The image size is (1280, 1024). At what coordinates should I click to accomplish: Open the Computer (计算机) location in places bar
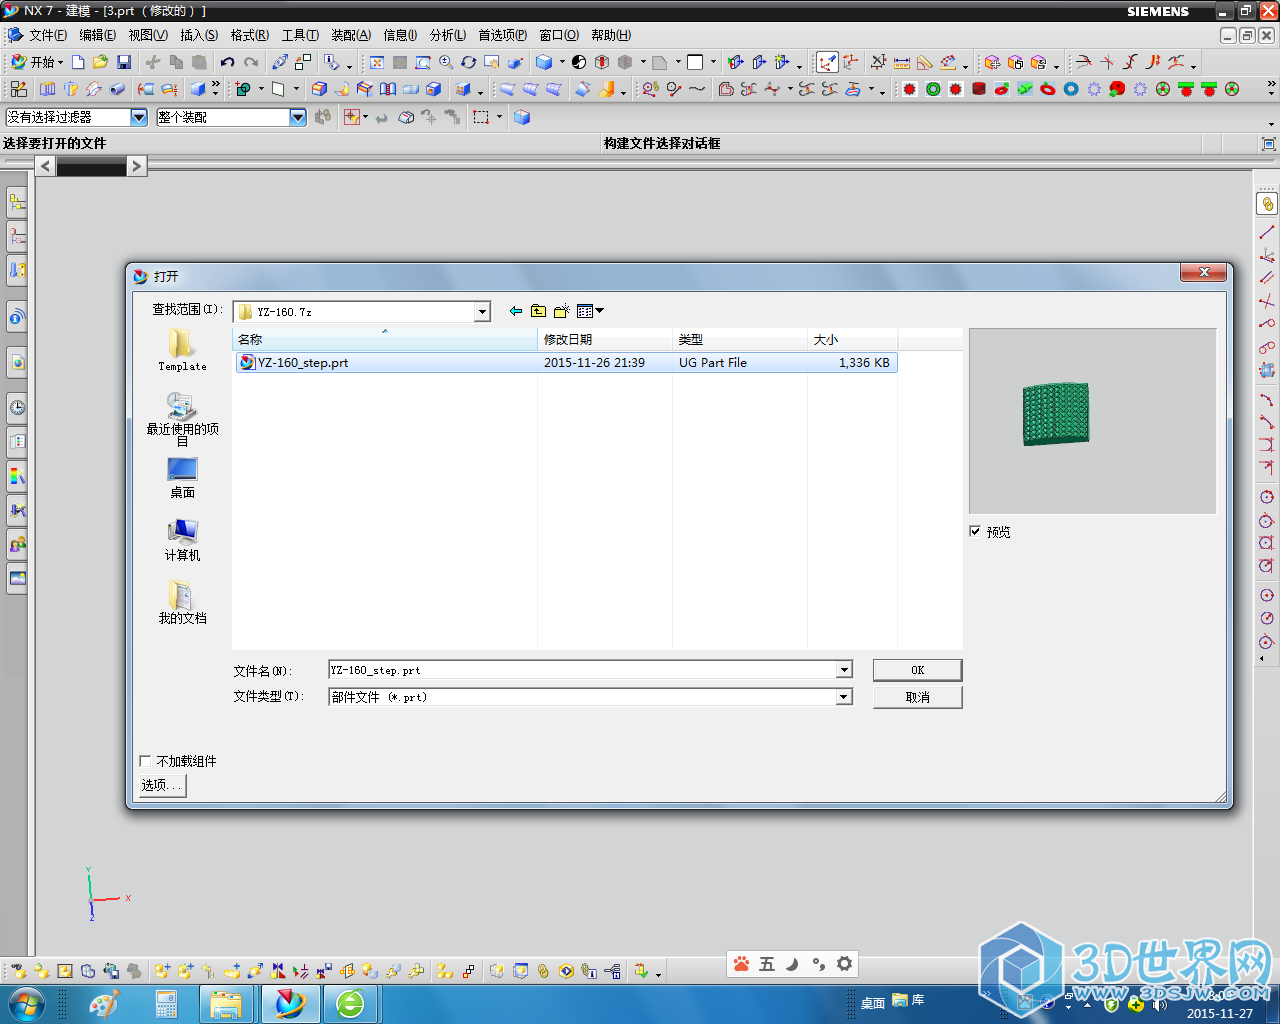[x=182, y=540]
